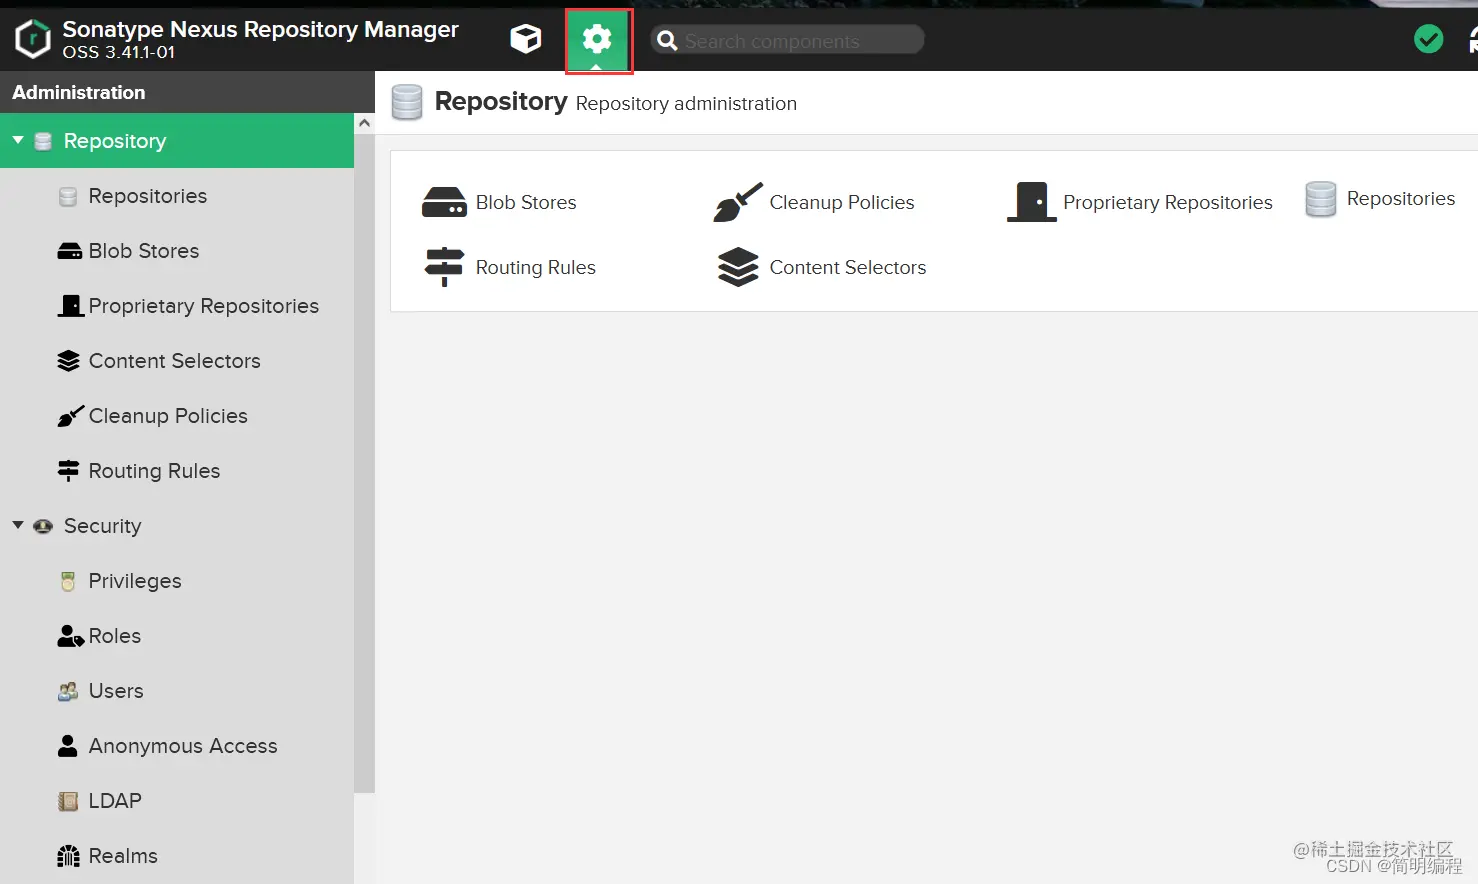This screenshot has width=1478, height=884.
Task: Click the Content Selectors layers icon in sidebar
Action: coord(68,361)
